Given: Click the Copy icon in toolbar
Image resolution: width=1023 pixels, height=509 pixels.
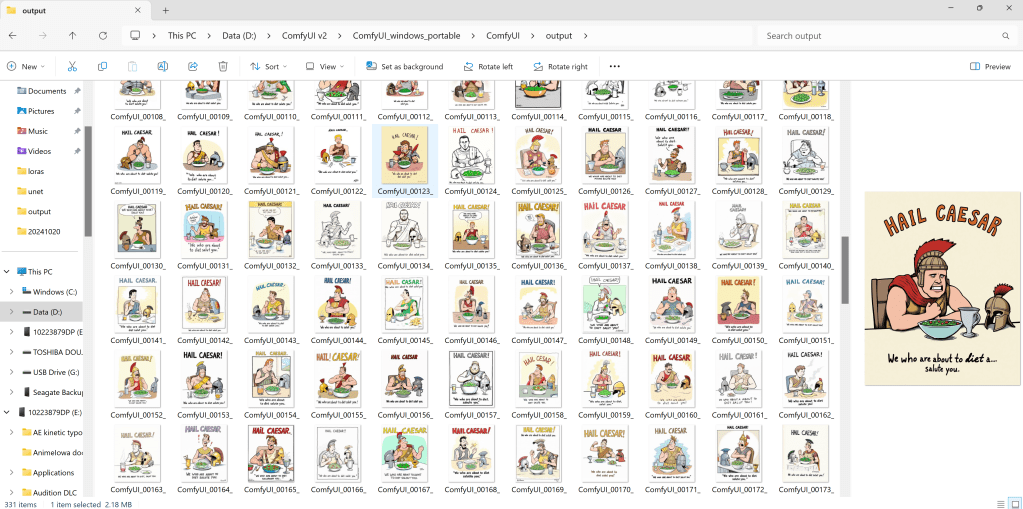Looking at the screenshot, I should (102, 66).
